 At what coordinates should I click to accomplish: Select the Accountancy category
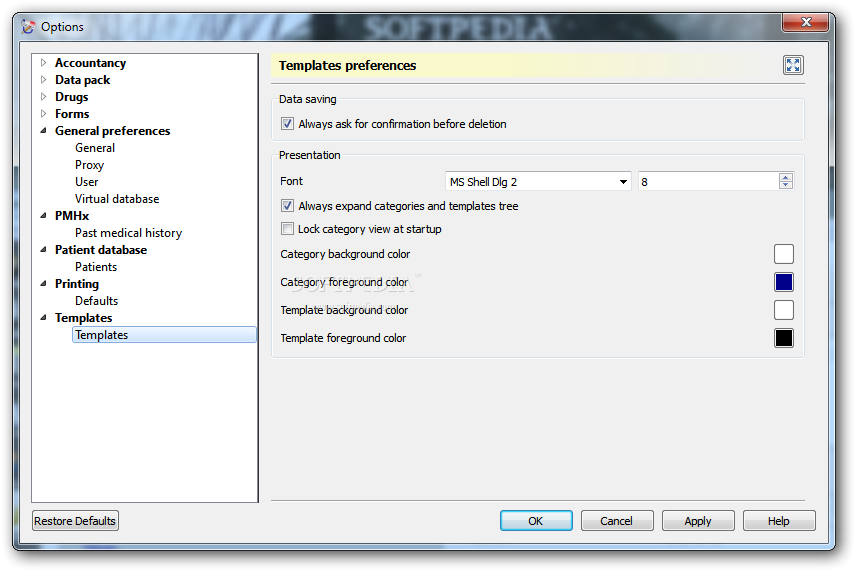click(x=91, y=63)
